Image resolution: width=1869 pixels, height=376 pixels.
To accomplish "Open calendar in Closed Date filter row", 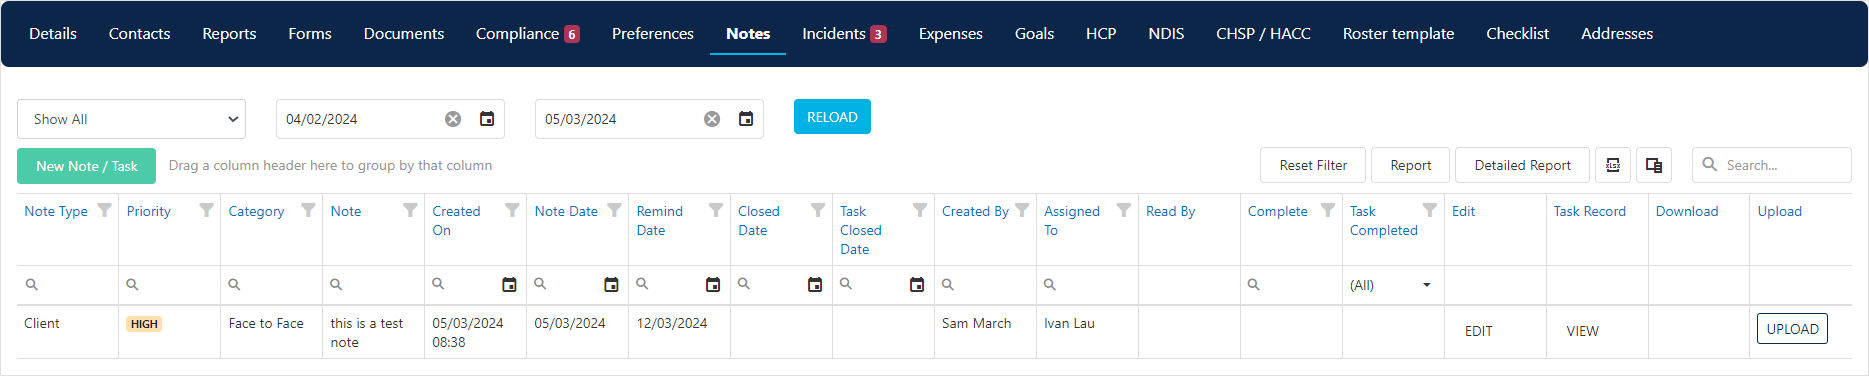I will (815, 285).
